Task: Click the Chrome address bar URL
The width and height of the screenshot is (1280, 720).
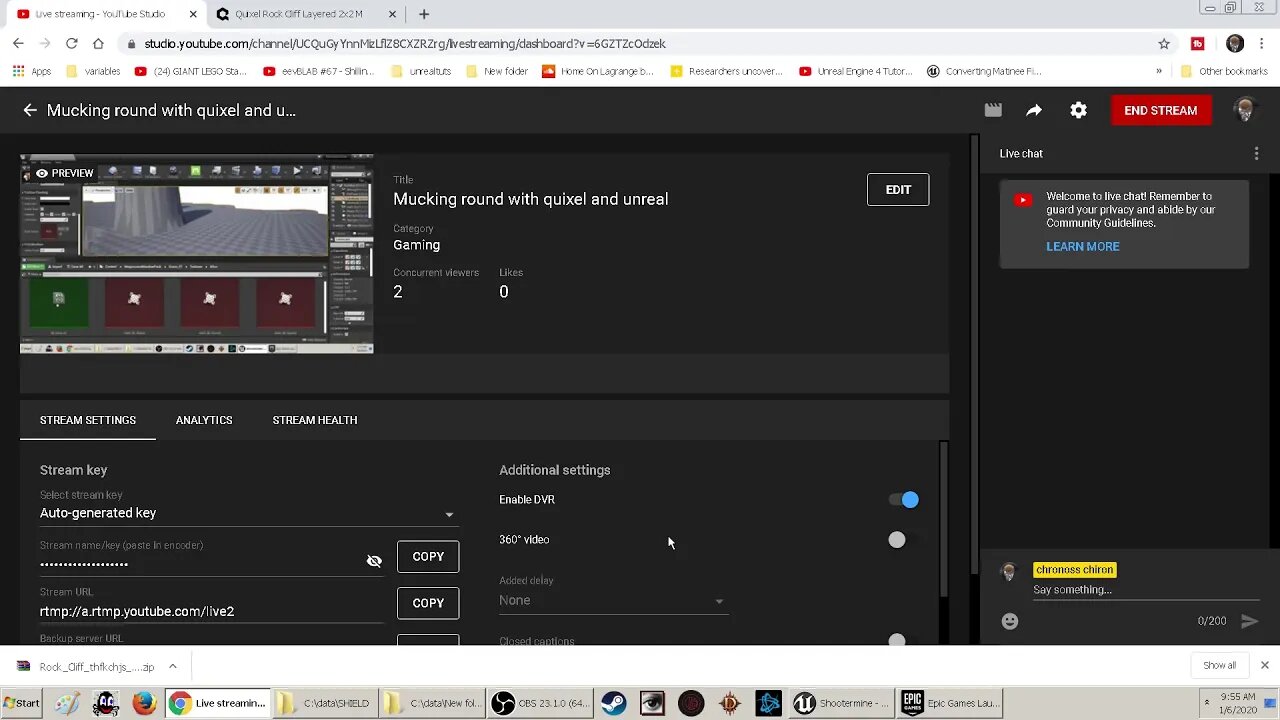Action: tap(405, 43)
